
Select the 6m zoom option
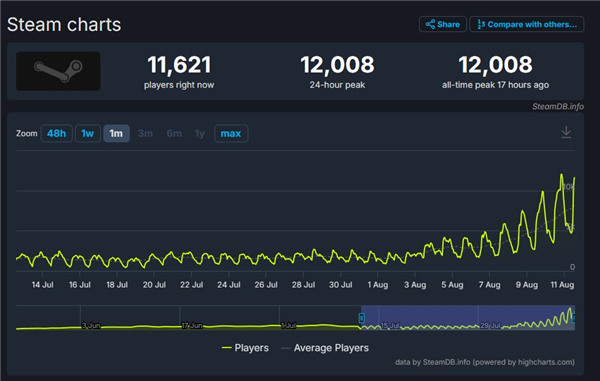tap(174, 134)
